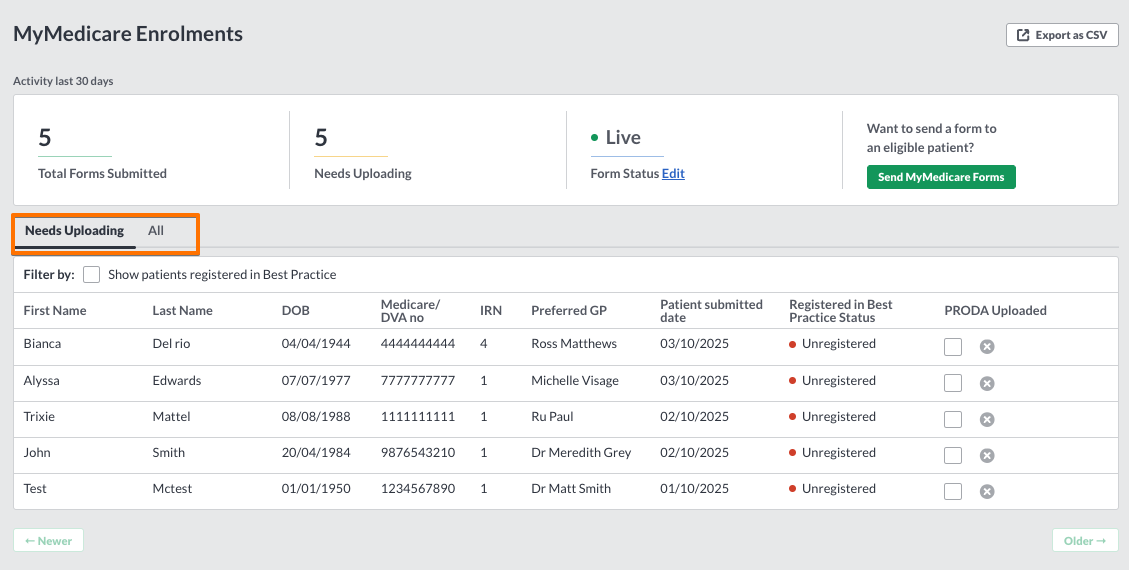Select the last name Mattel
Viewport: 1129px width, 570px height.
click(x=171, y=417)
